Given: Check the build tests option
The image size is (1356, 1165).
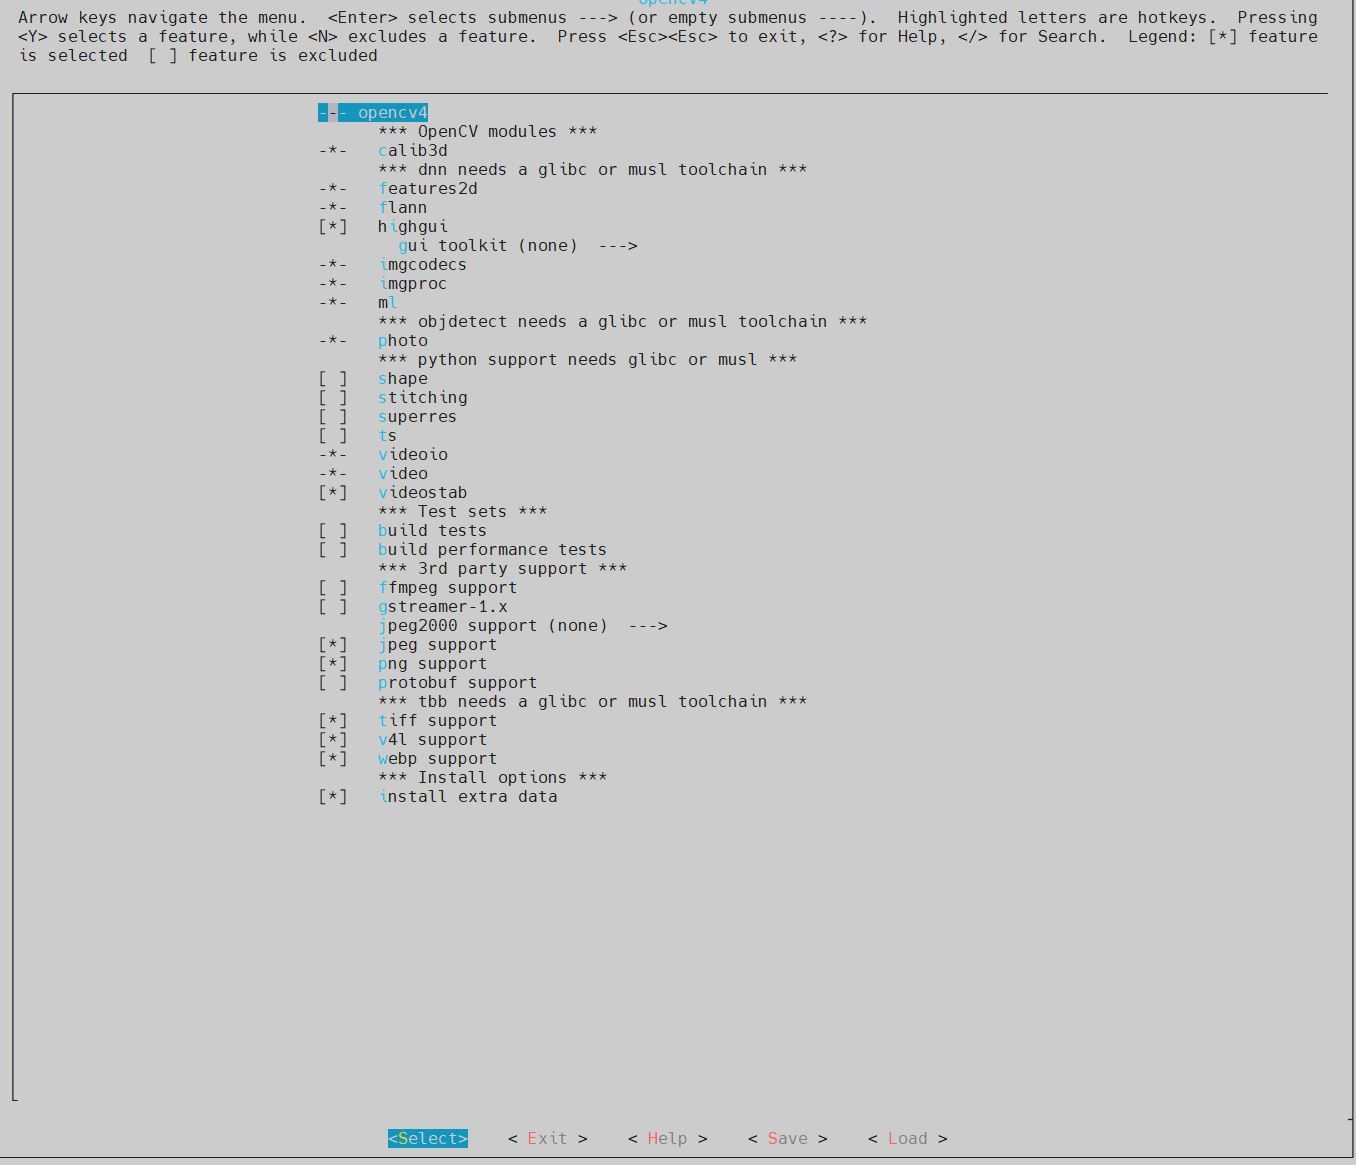Looking at the screenshot, I should (x=333, y=531).
